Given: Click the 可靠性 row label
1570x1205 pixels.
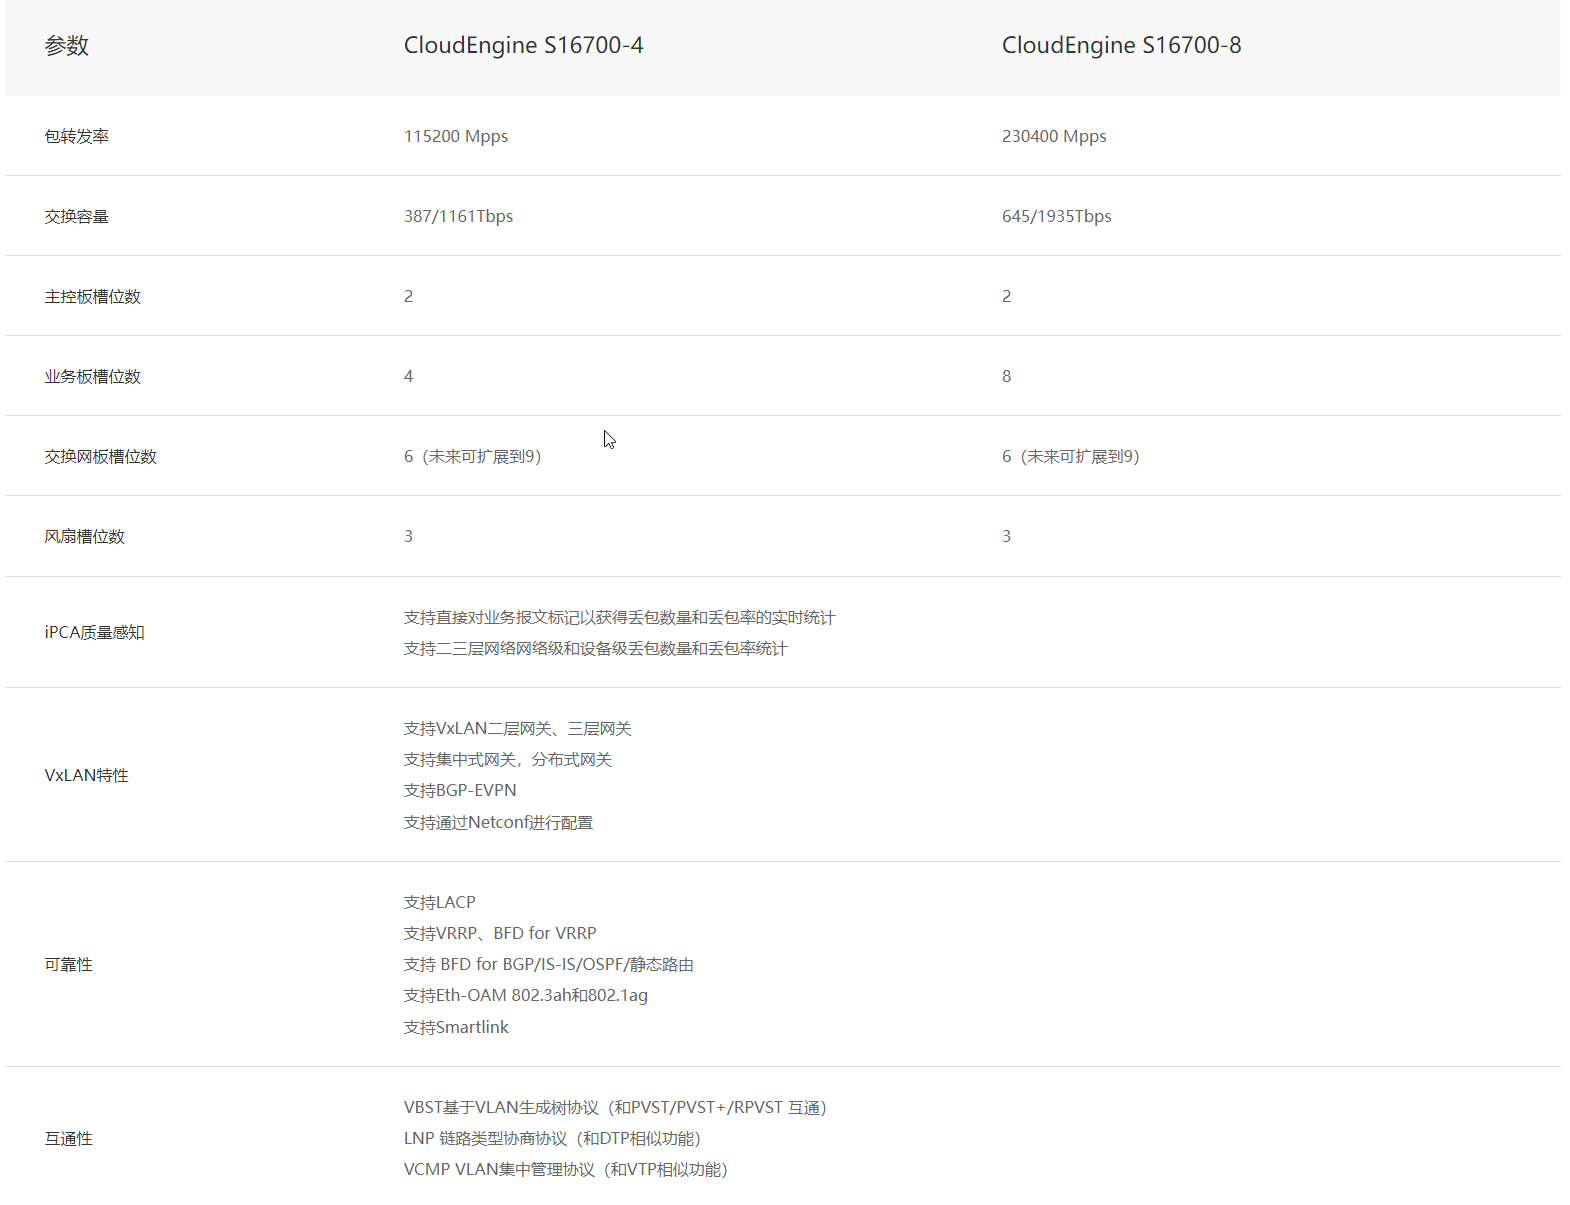Looking at the screenshot, I should tap(69, 964).
